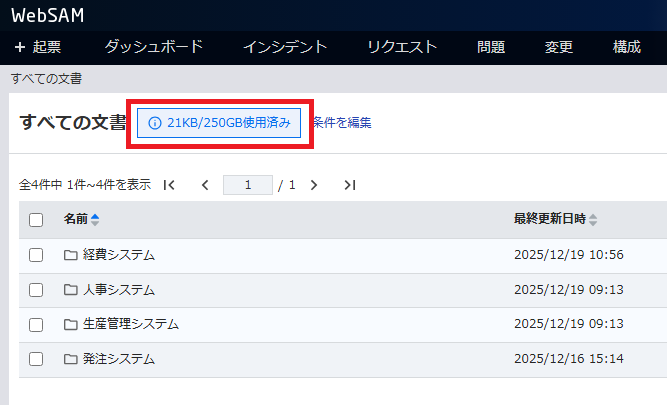Open the インシデント menu
The width and height of the screenshot is (667, 405).
285,47
